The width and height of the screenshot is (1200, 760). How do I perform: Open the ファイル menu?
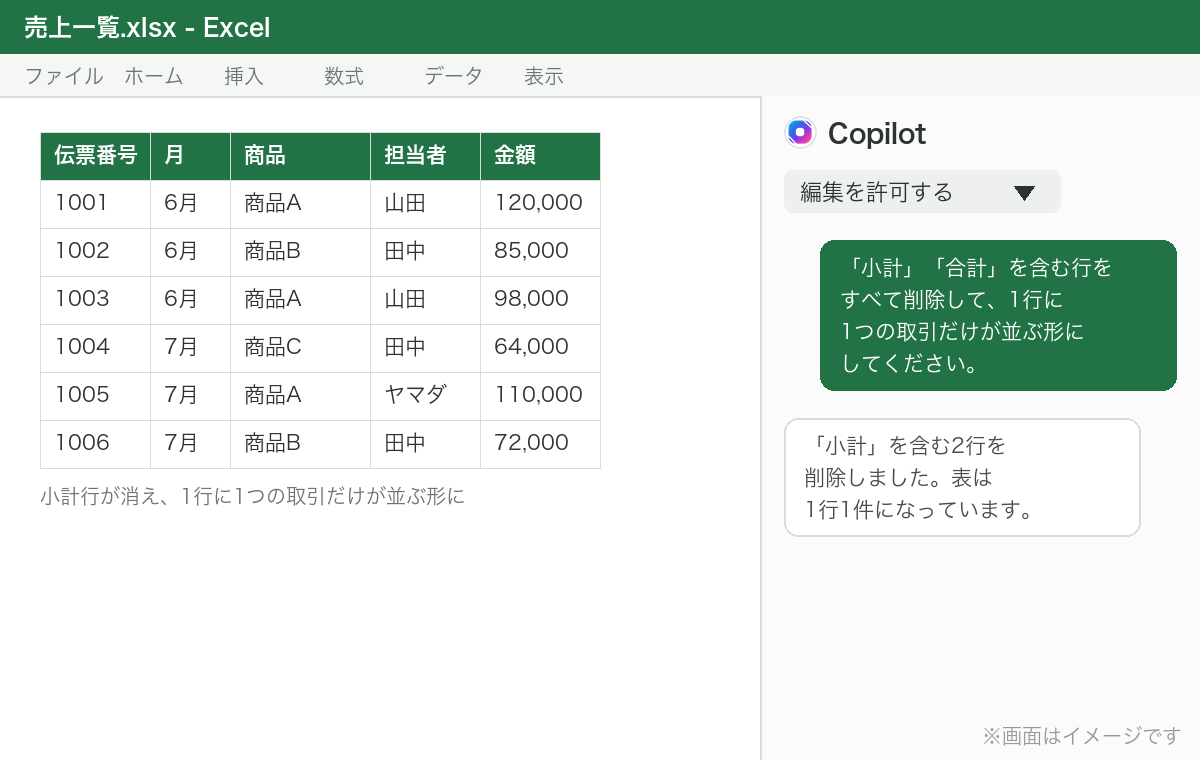[64, 76]
